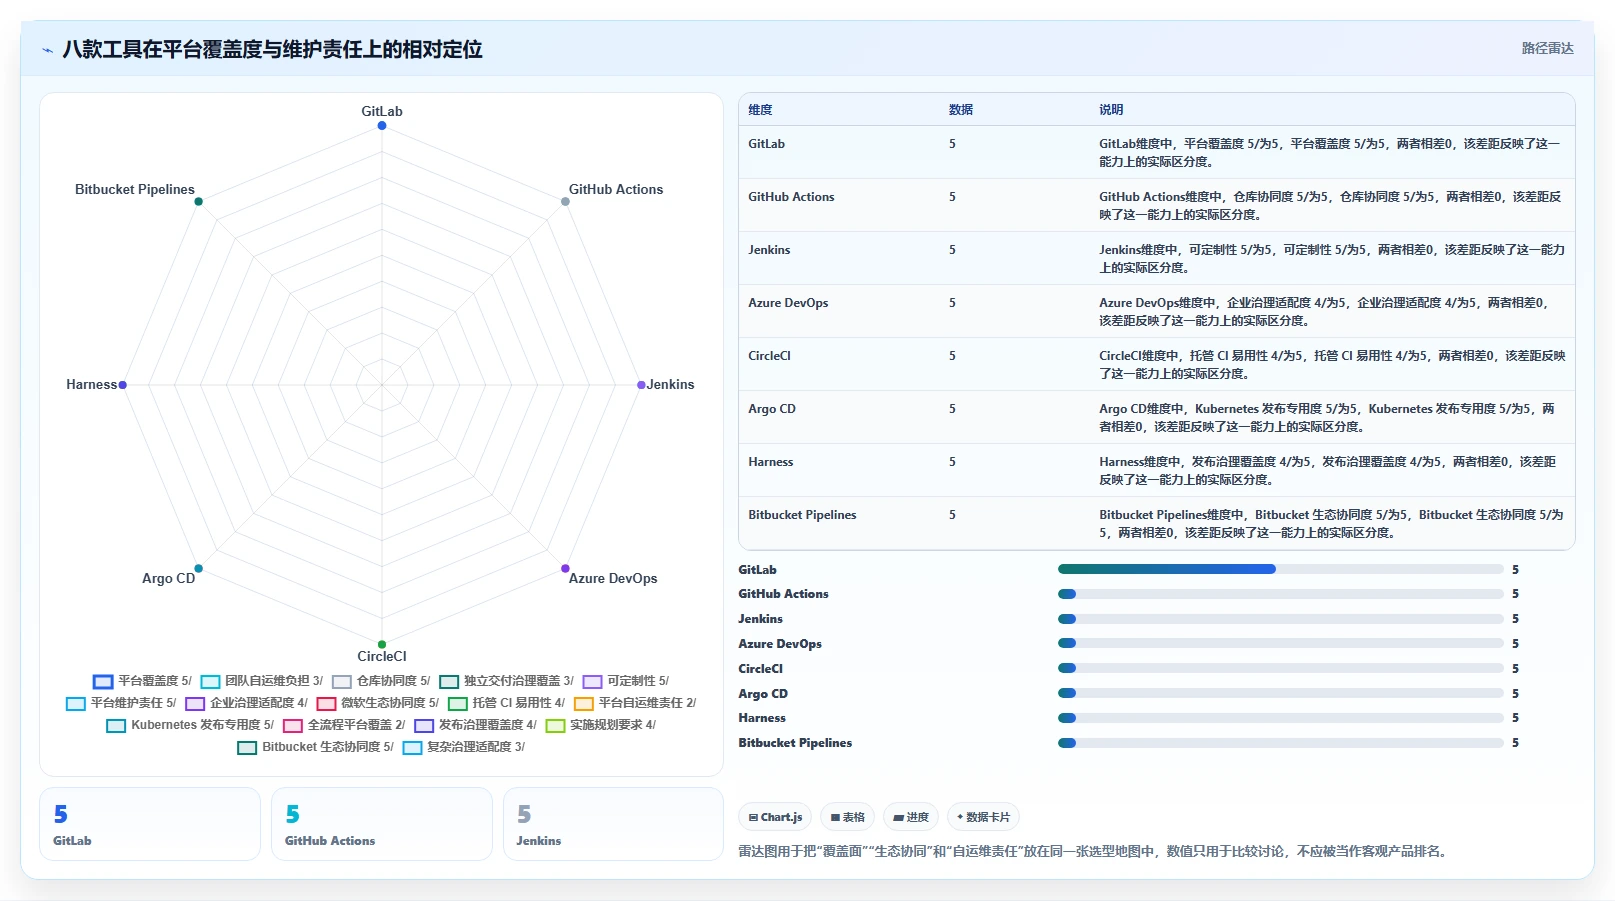This screenshot has width=1615, height=901.
Task: Click the 维度 column header
Action: (760, 110)
